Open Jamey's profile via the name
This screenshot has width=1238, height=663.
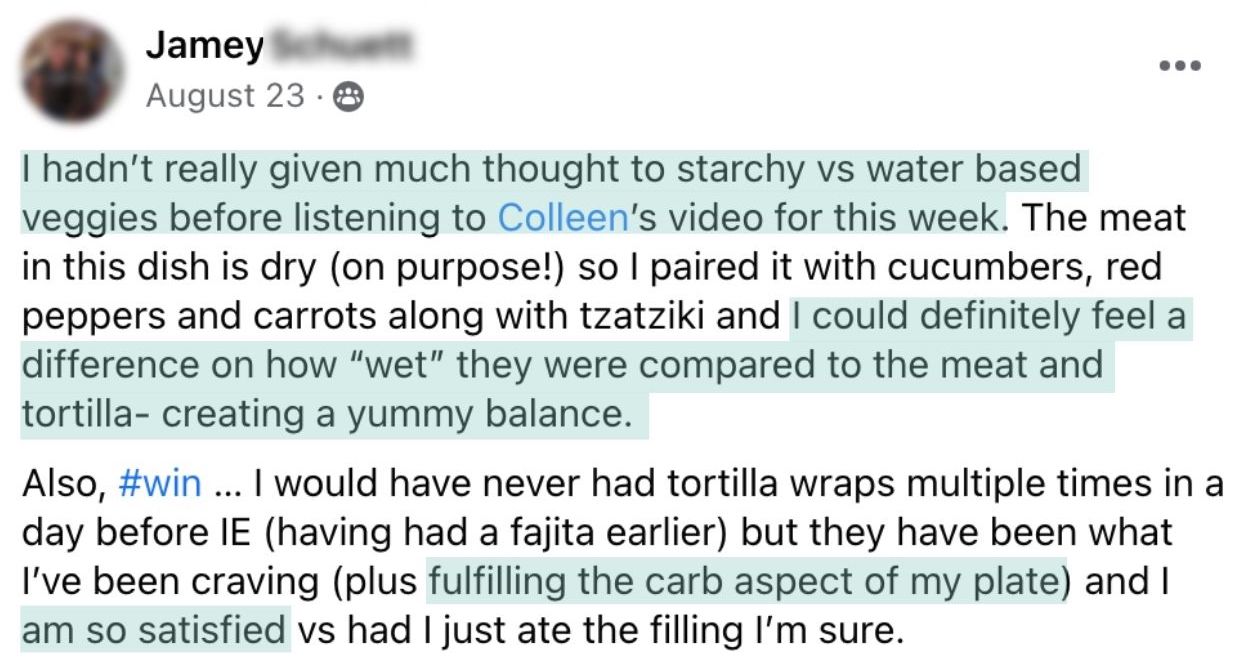[x=206, y=45]
